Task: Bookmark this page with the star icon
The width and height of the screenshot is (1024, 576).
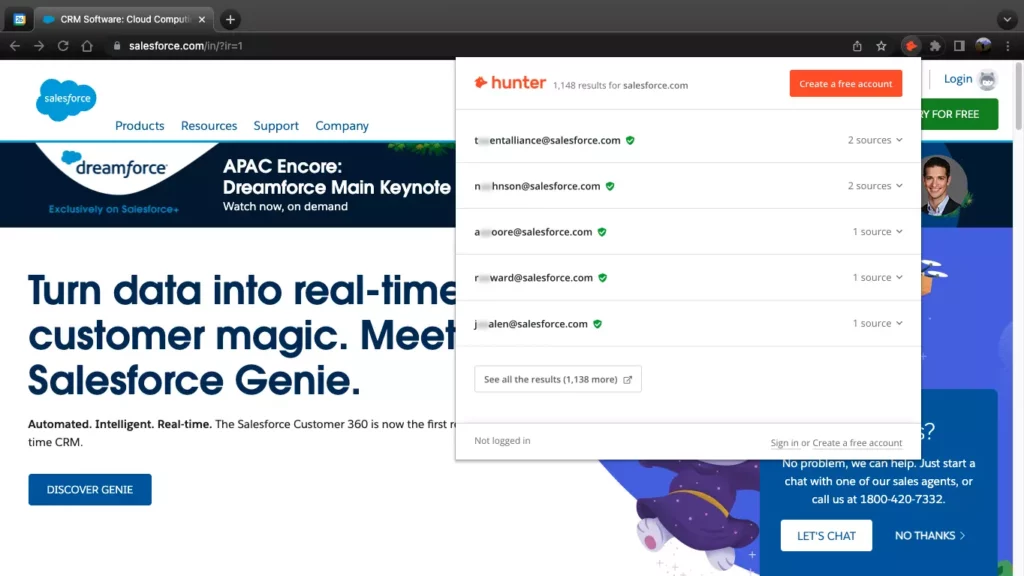Action: pos(881,45)
